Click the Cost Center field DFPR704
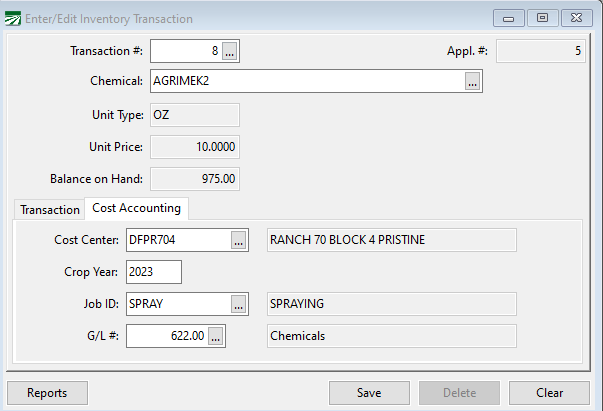The image size is (603, 411). [x=177, y=240]
